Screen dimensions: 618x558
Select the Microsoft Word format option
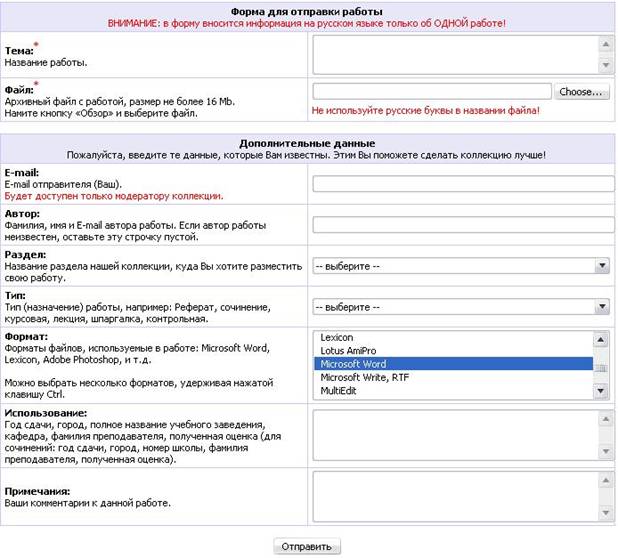[x=453, y=364]
